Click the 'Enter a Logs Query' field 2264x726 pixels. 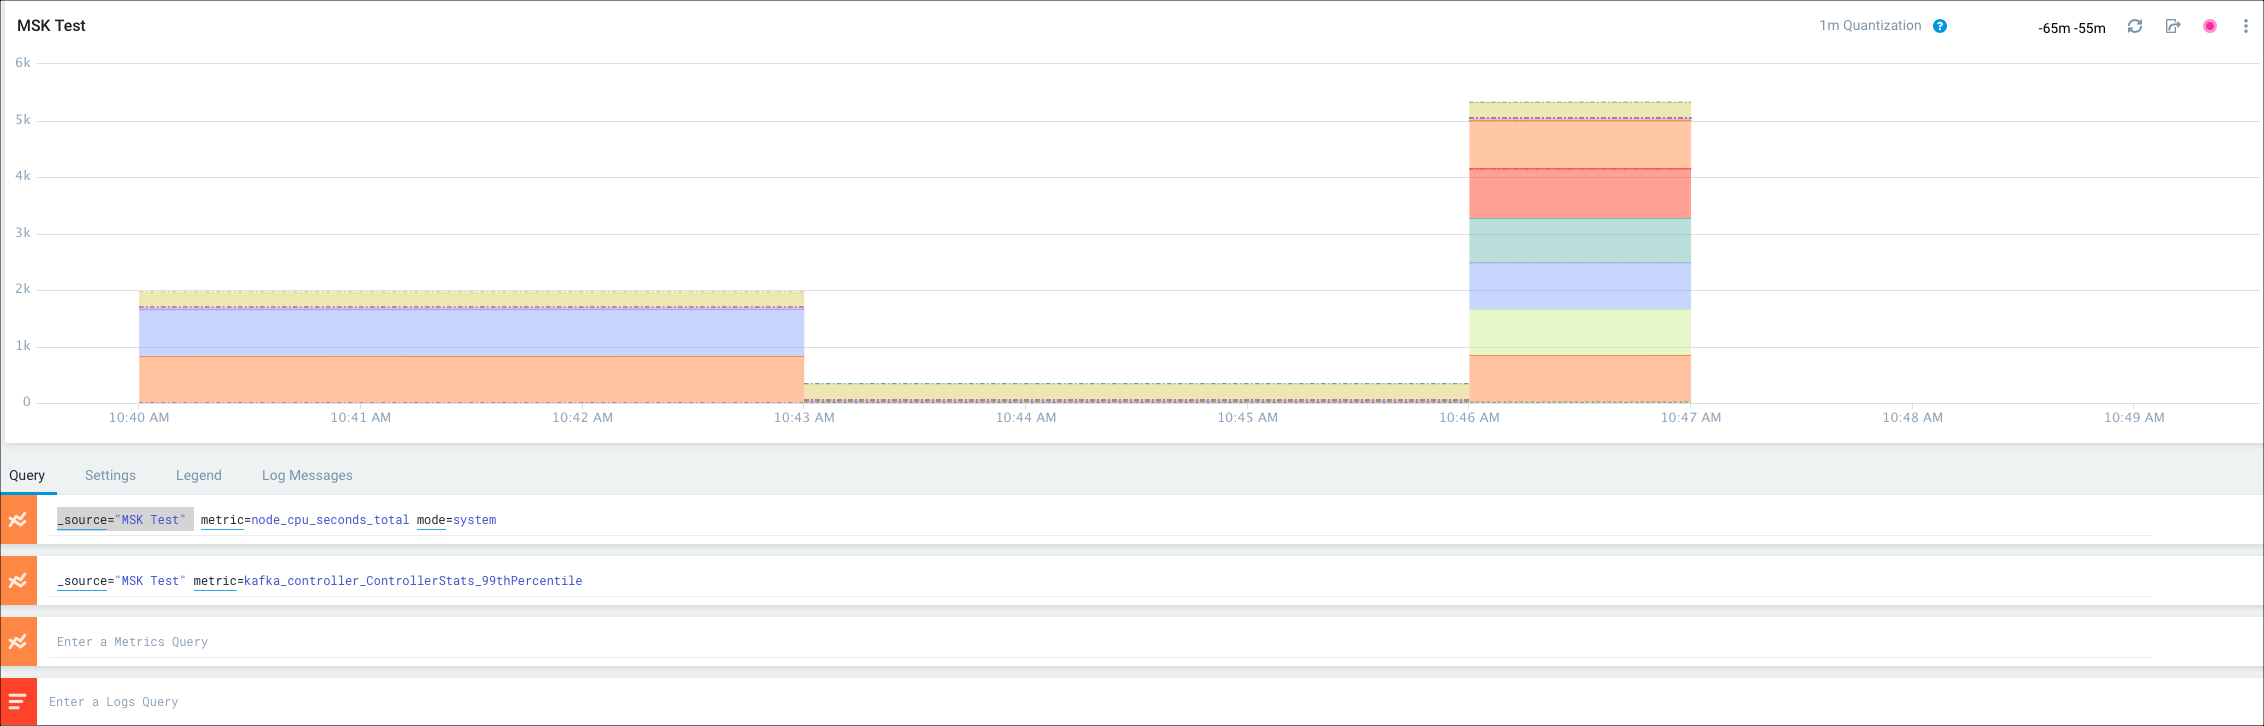tap(600, 702)
